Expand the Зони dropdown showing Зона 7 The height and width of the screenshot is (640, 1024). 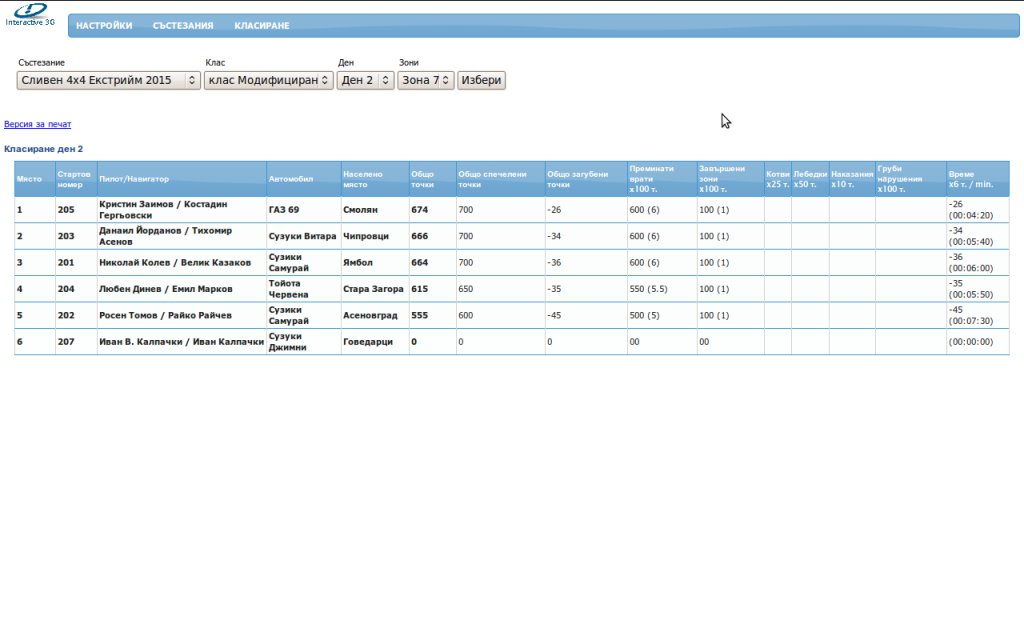(425, 80)
